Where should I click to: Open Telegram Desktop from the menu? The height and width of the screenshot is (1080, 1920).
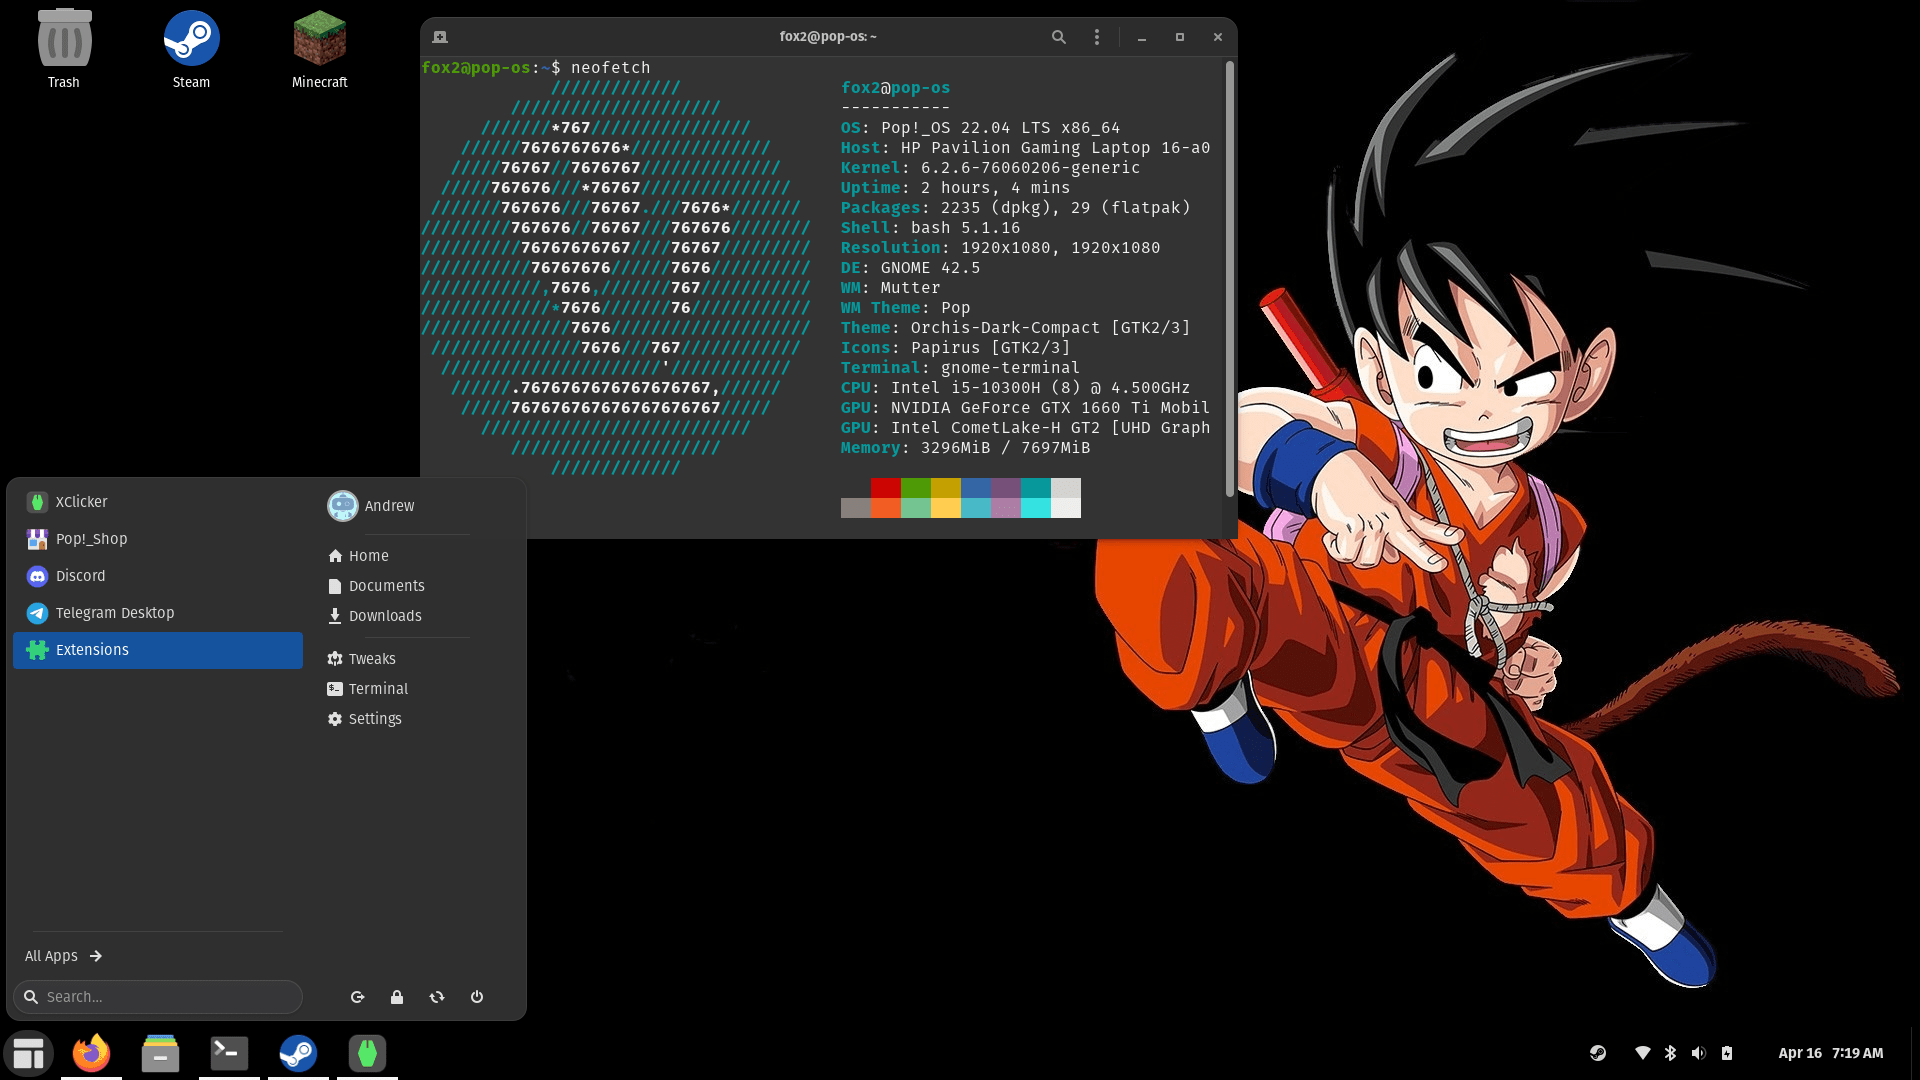point(114,613)
